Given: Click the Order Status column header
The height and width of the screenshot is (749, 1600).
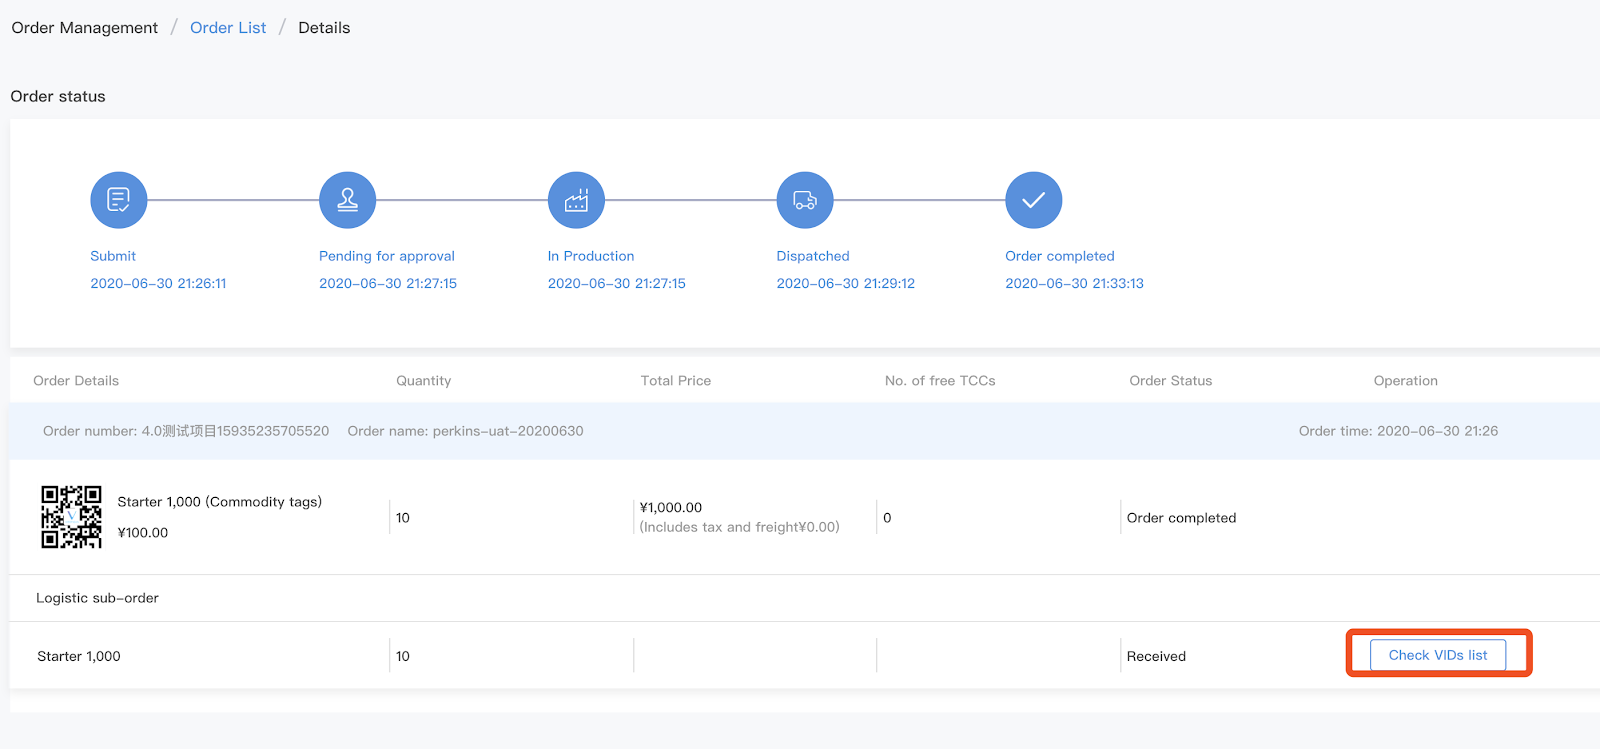Looking at the screenshot, I should pyautogui.click(x=1171, y=381).
